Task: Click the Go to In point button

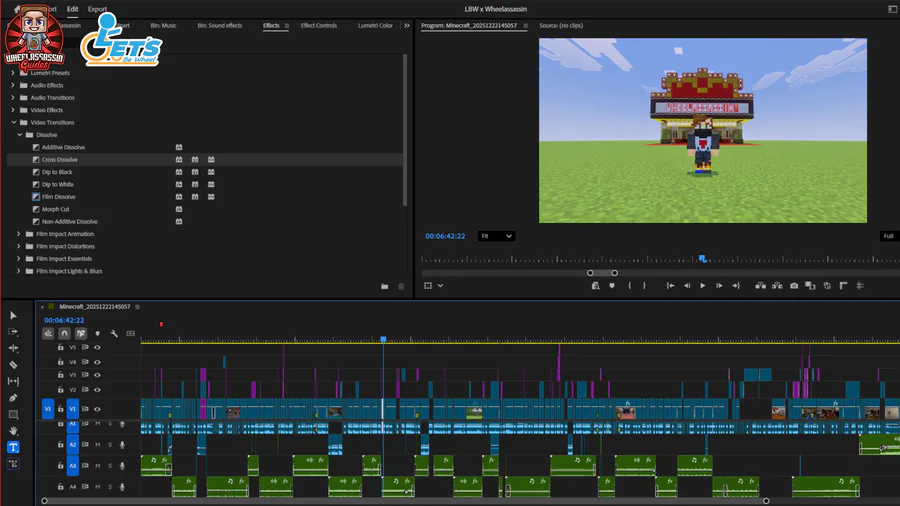Action: [x=670, y=286]
